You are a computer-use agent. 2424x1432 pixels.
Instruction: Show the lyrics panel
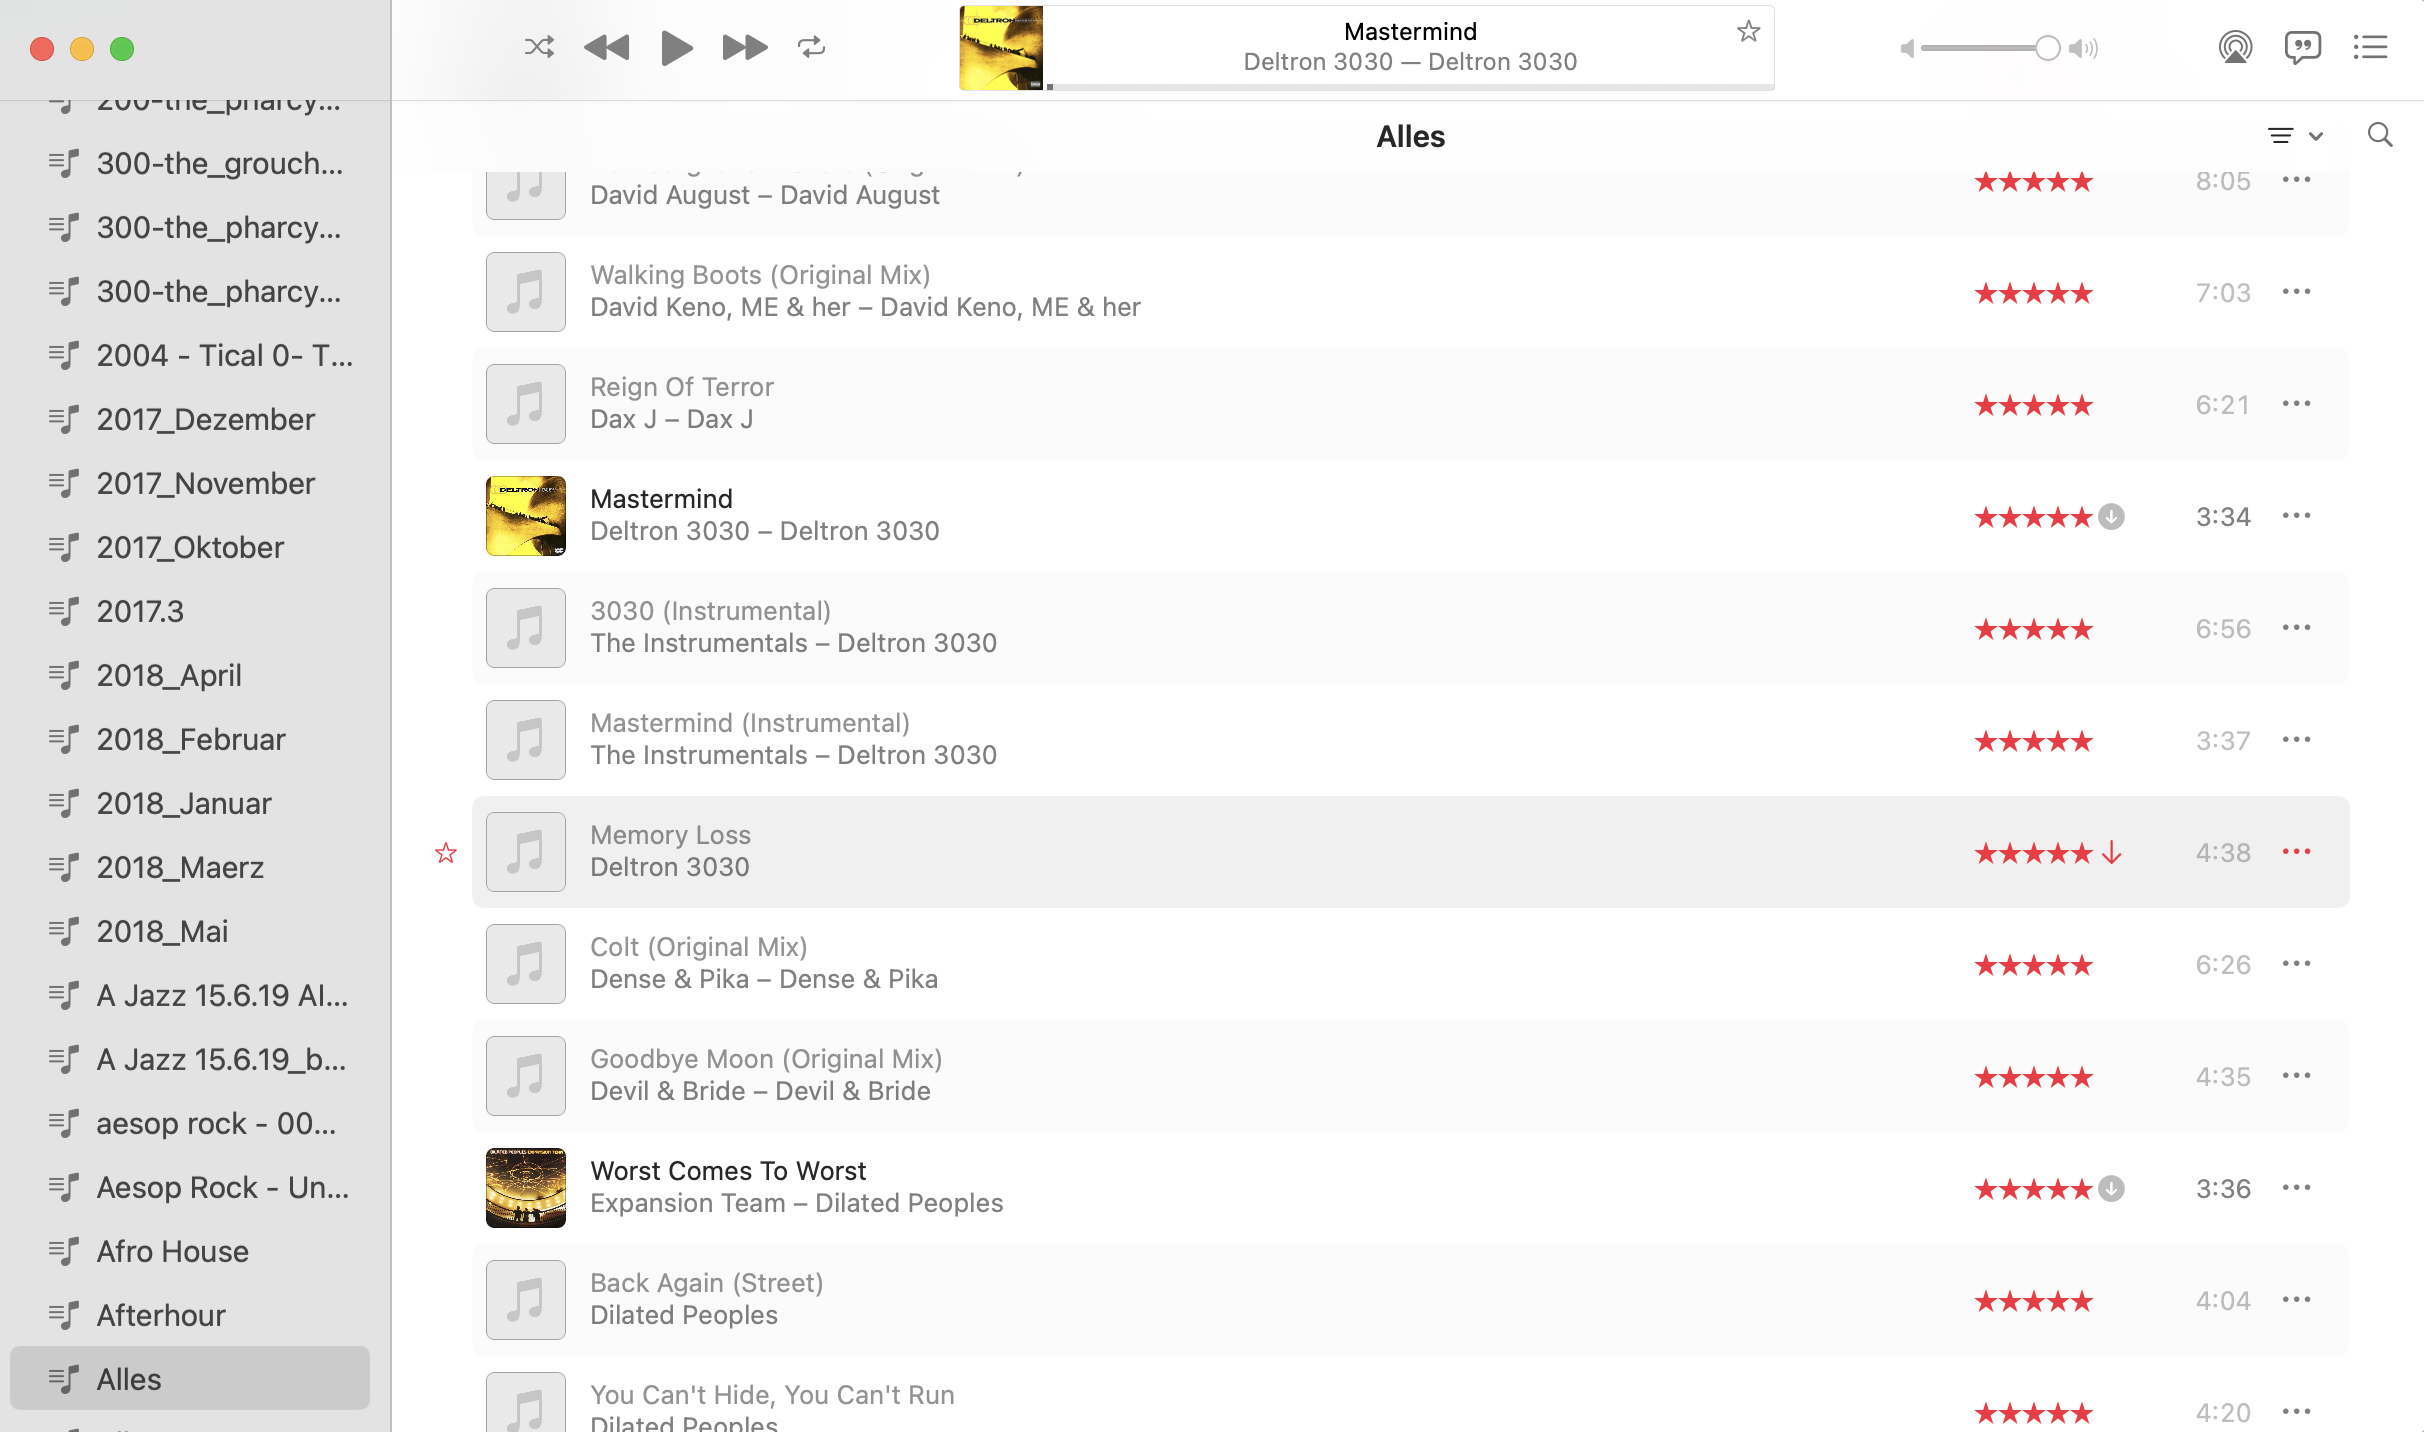click(x=2302, y=47)
